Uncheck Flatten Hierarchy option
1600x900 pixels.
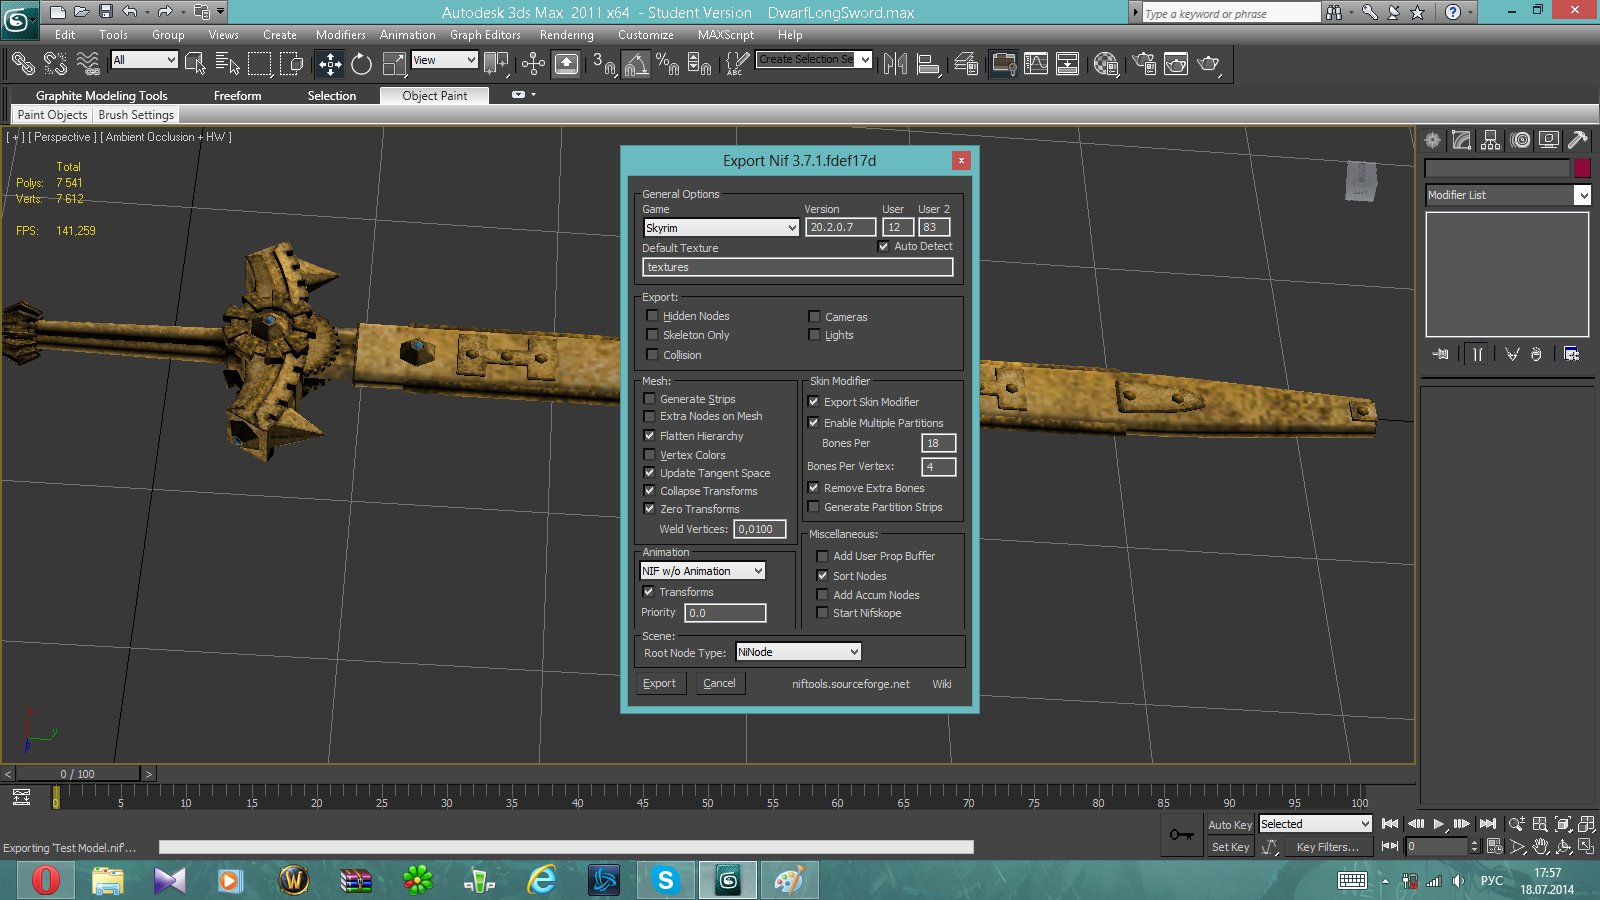pos(649,436)
